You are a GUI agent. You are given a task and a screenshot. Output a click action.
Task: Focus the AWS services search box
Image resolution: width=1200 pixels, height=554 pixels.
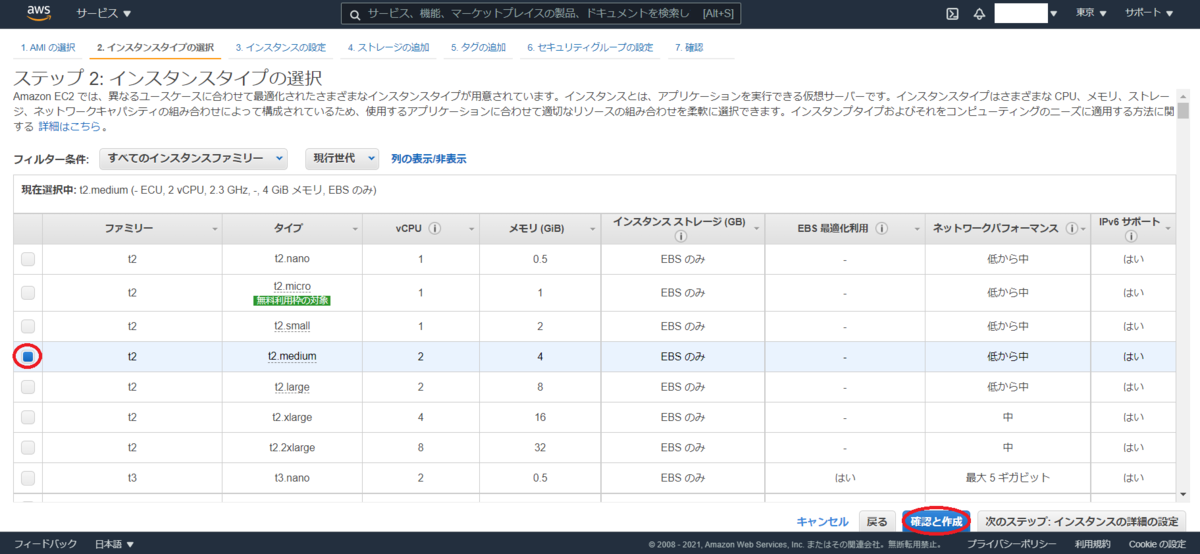[x=542, y=14]
